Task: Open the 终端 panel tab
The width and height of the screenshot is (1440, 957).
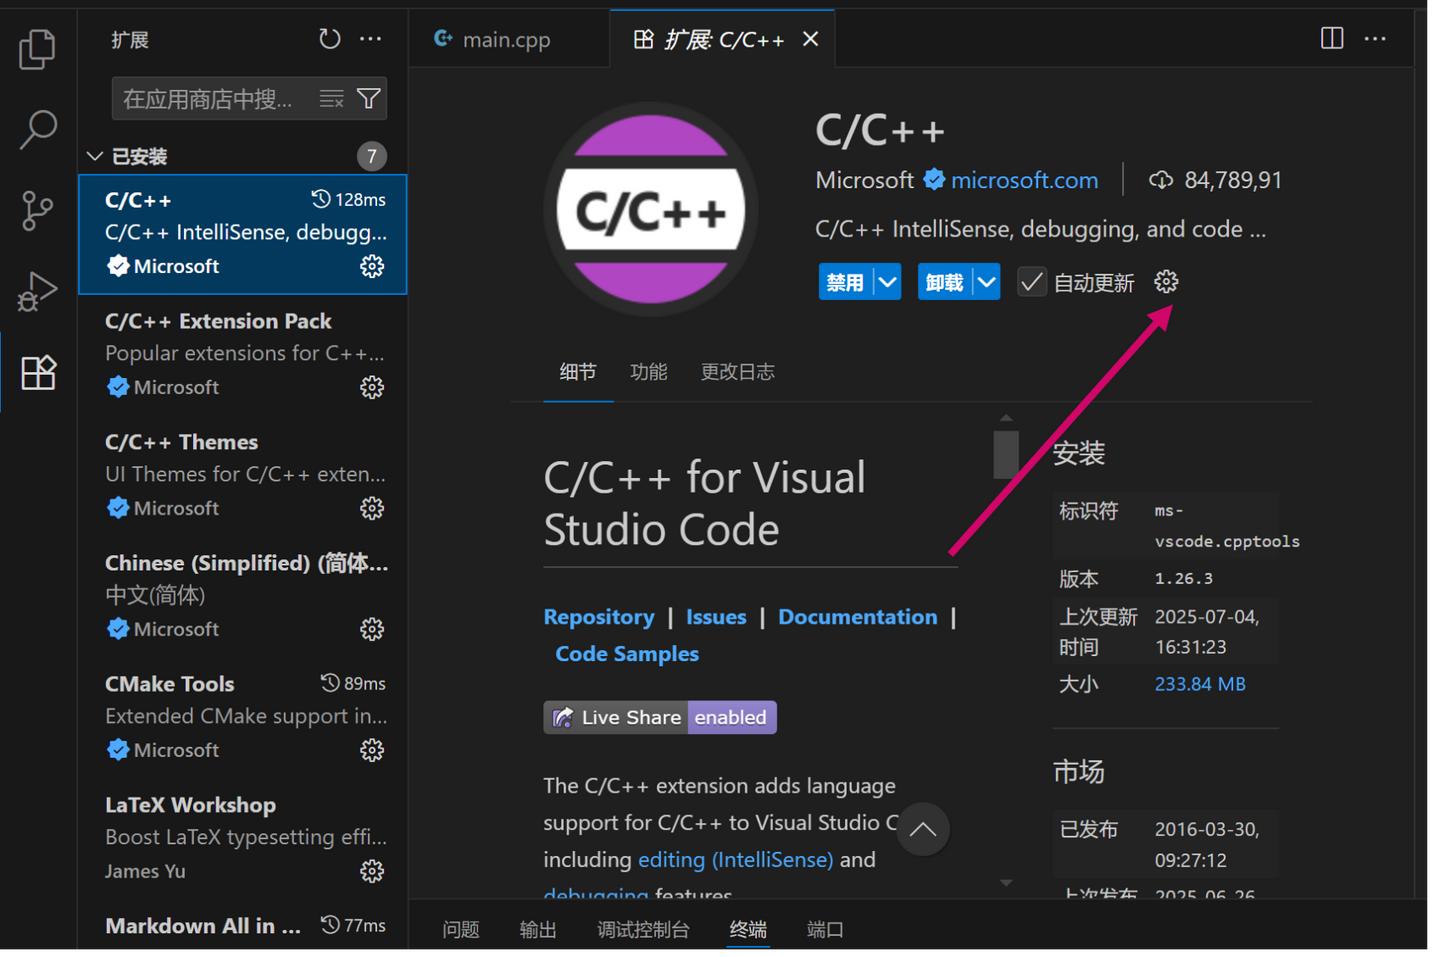Action: coord(748,929)
